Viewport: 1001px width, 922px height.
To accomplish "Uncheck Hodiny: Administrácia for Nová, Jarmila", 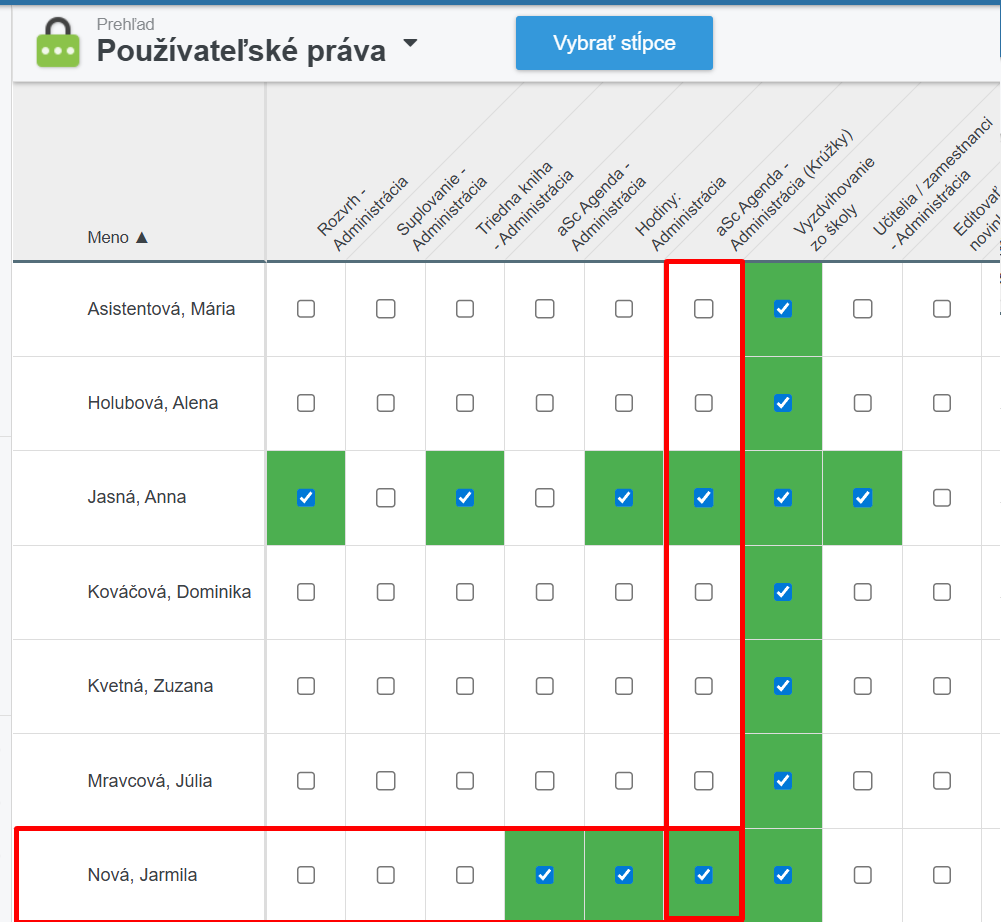I will pos(624,875).
